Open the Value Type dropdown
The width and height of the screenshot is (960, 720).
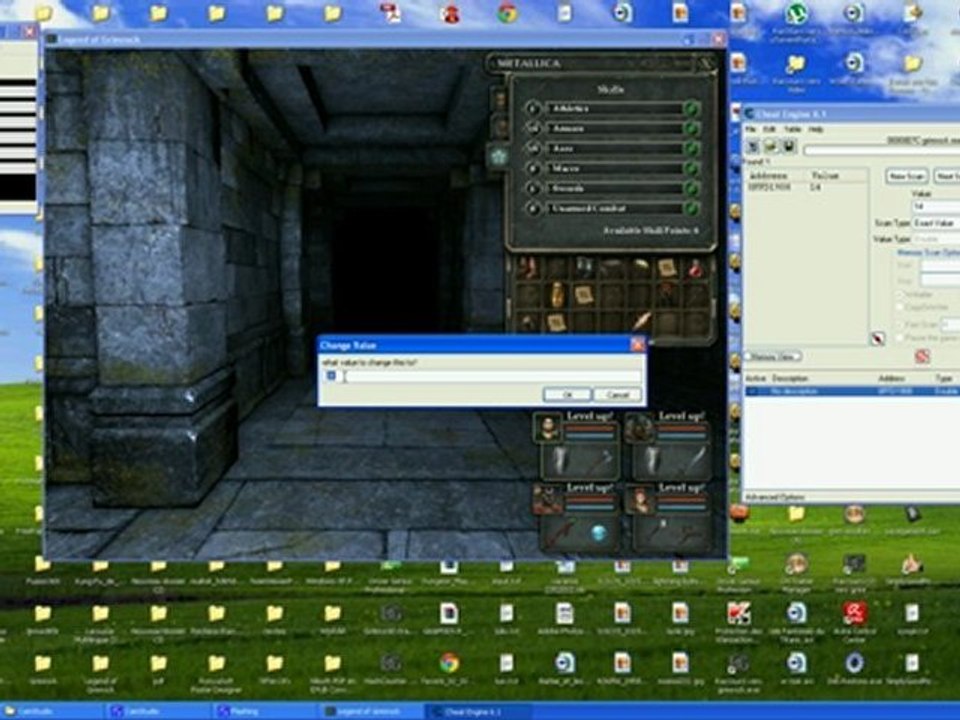click(x=936, y=239)
